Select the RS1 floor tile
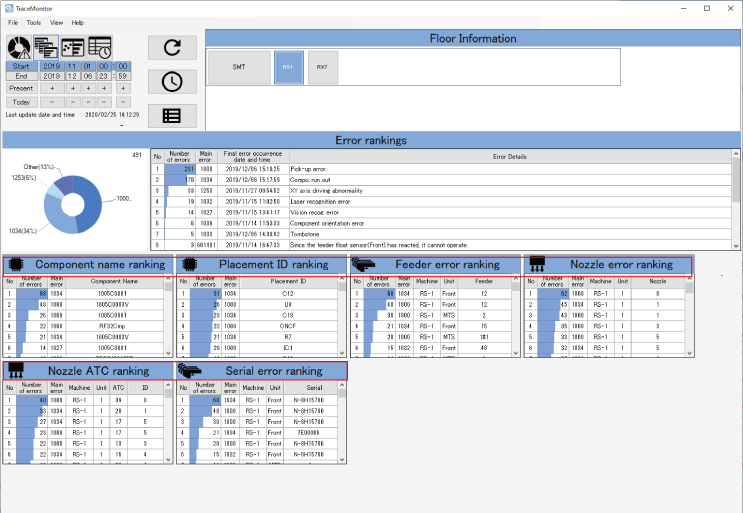This screenshot has width=743, height=513. (289, 67)
